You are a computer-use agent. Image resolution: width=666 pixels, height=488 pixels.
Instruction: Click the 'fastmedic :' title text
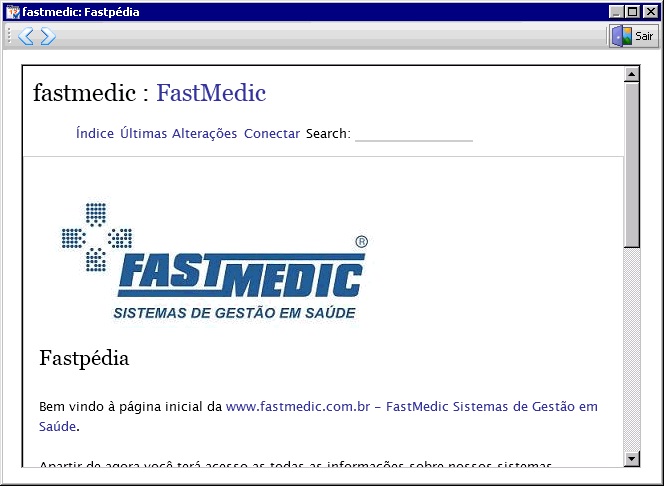[x=91, y=93]
